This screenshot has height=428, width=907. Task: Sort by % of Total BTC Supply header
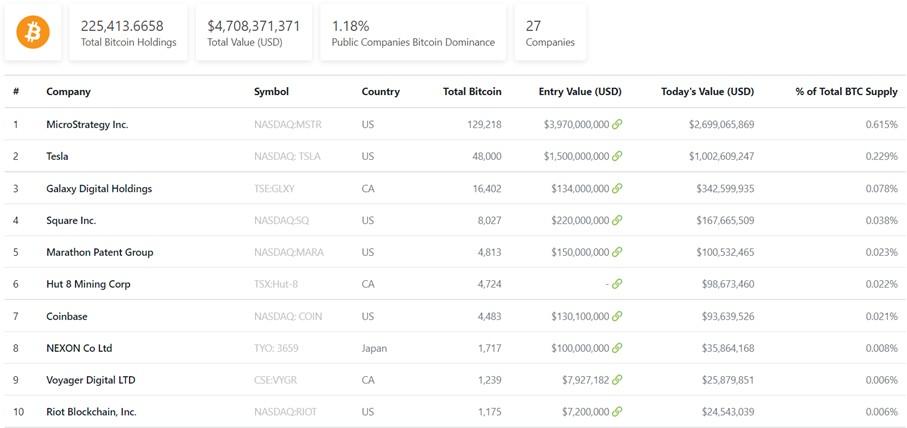click(846, 91)
